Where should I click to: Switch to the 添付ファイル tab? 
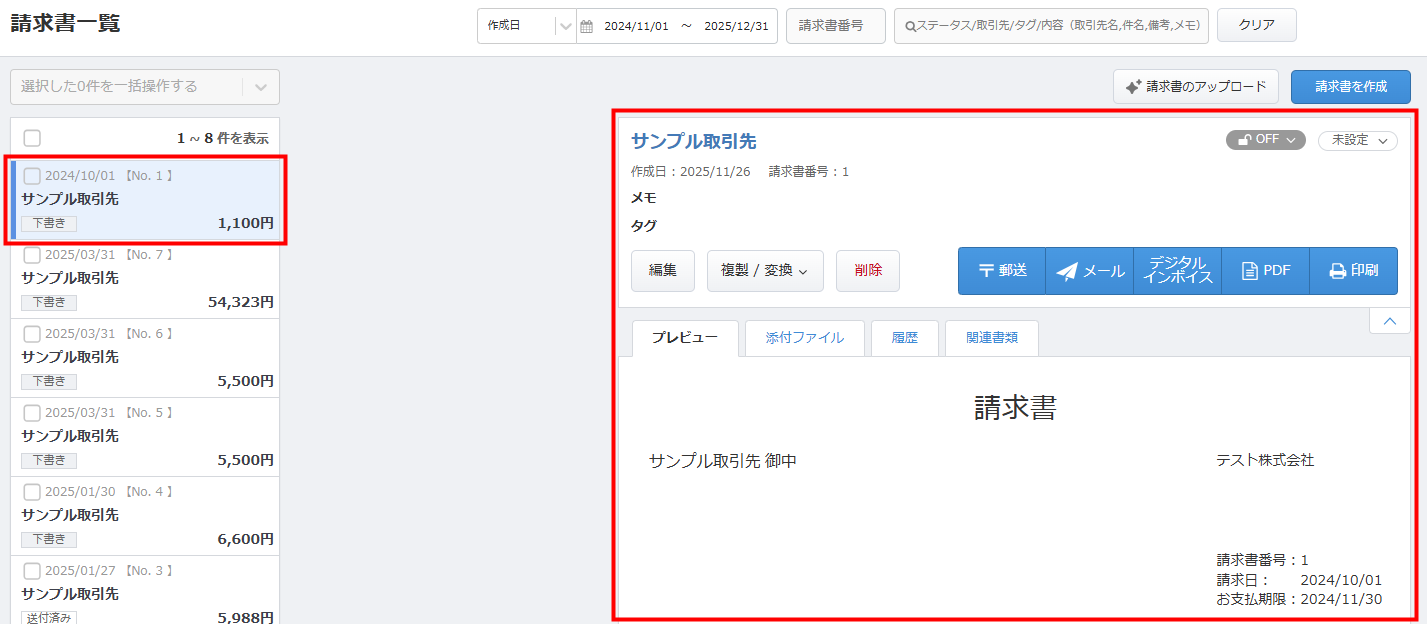(x=804, y=338)
